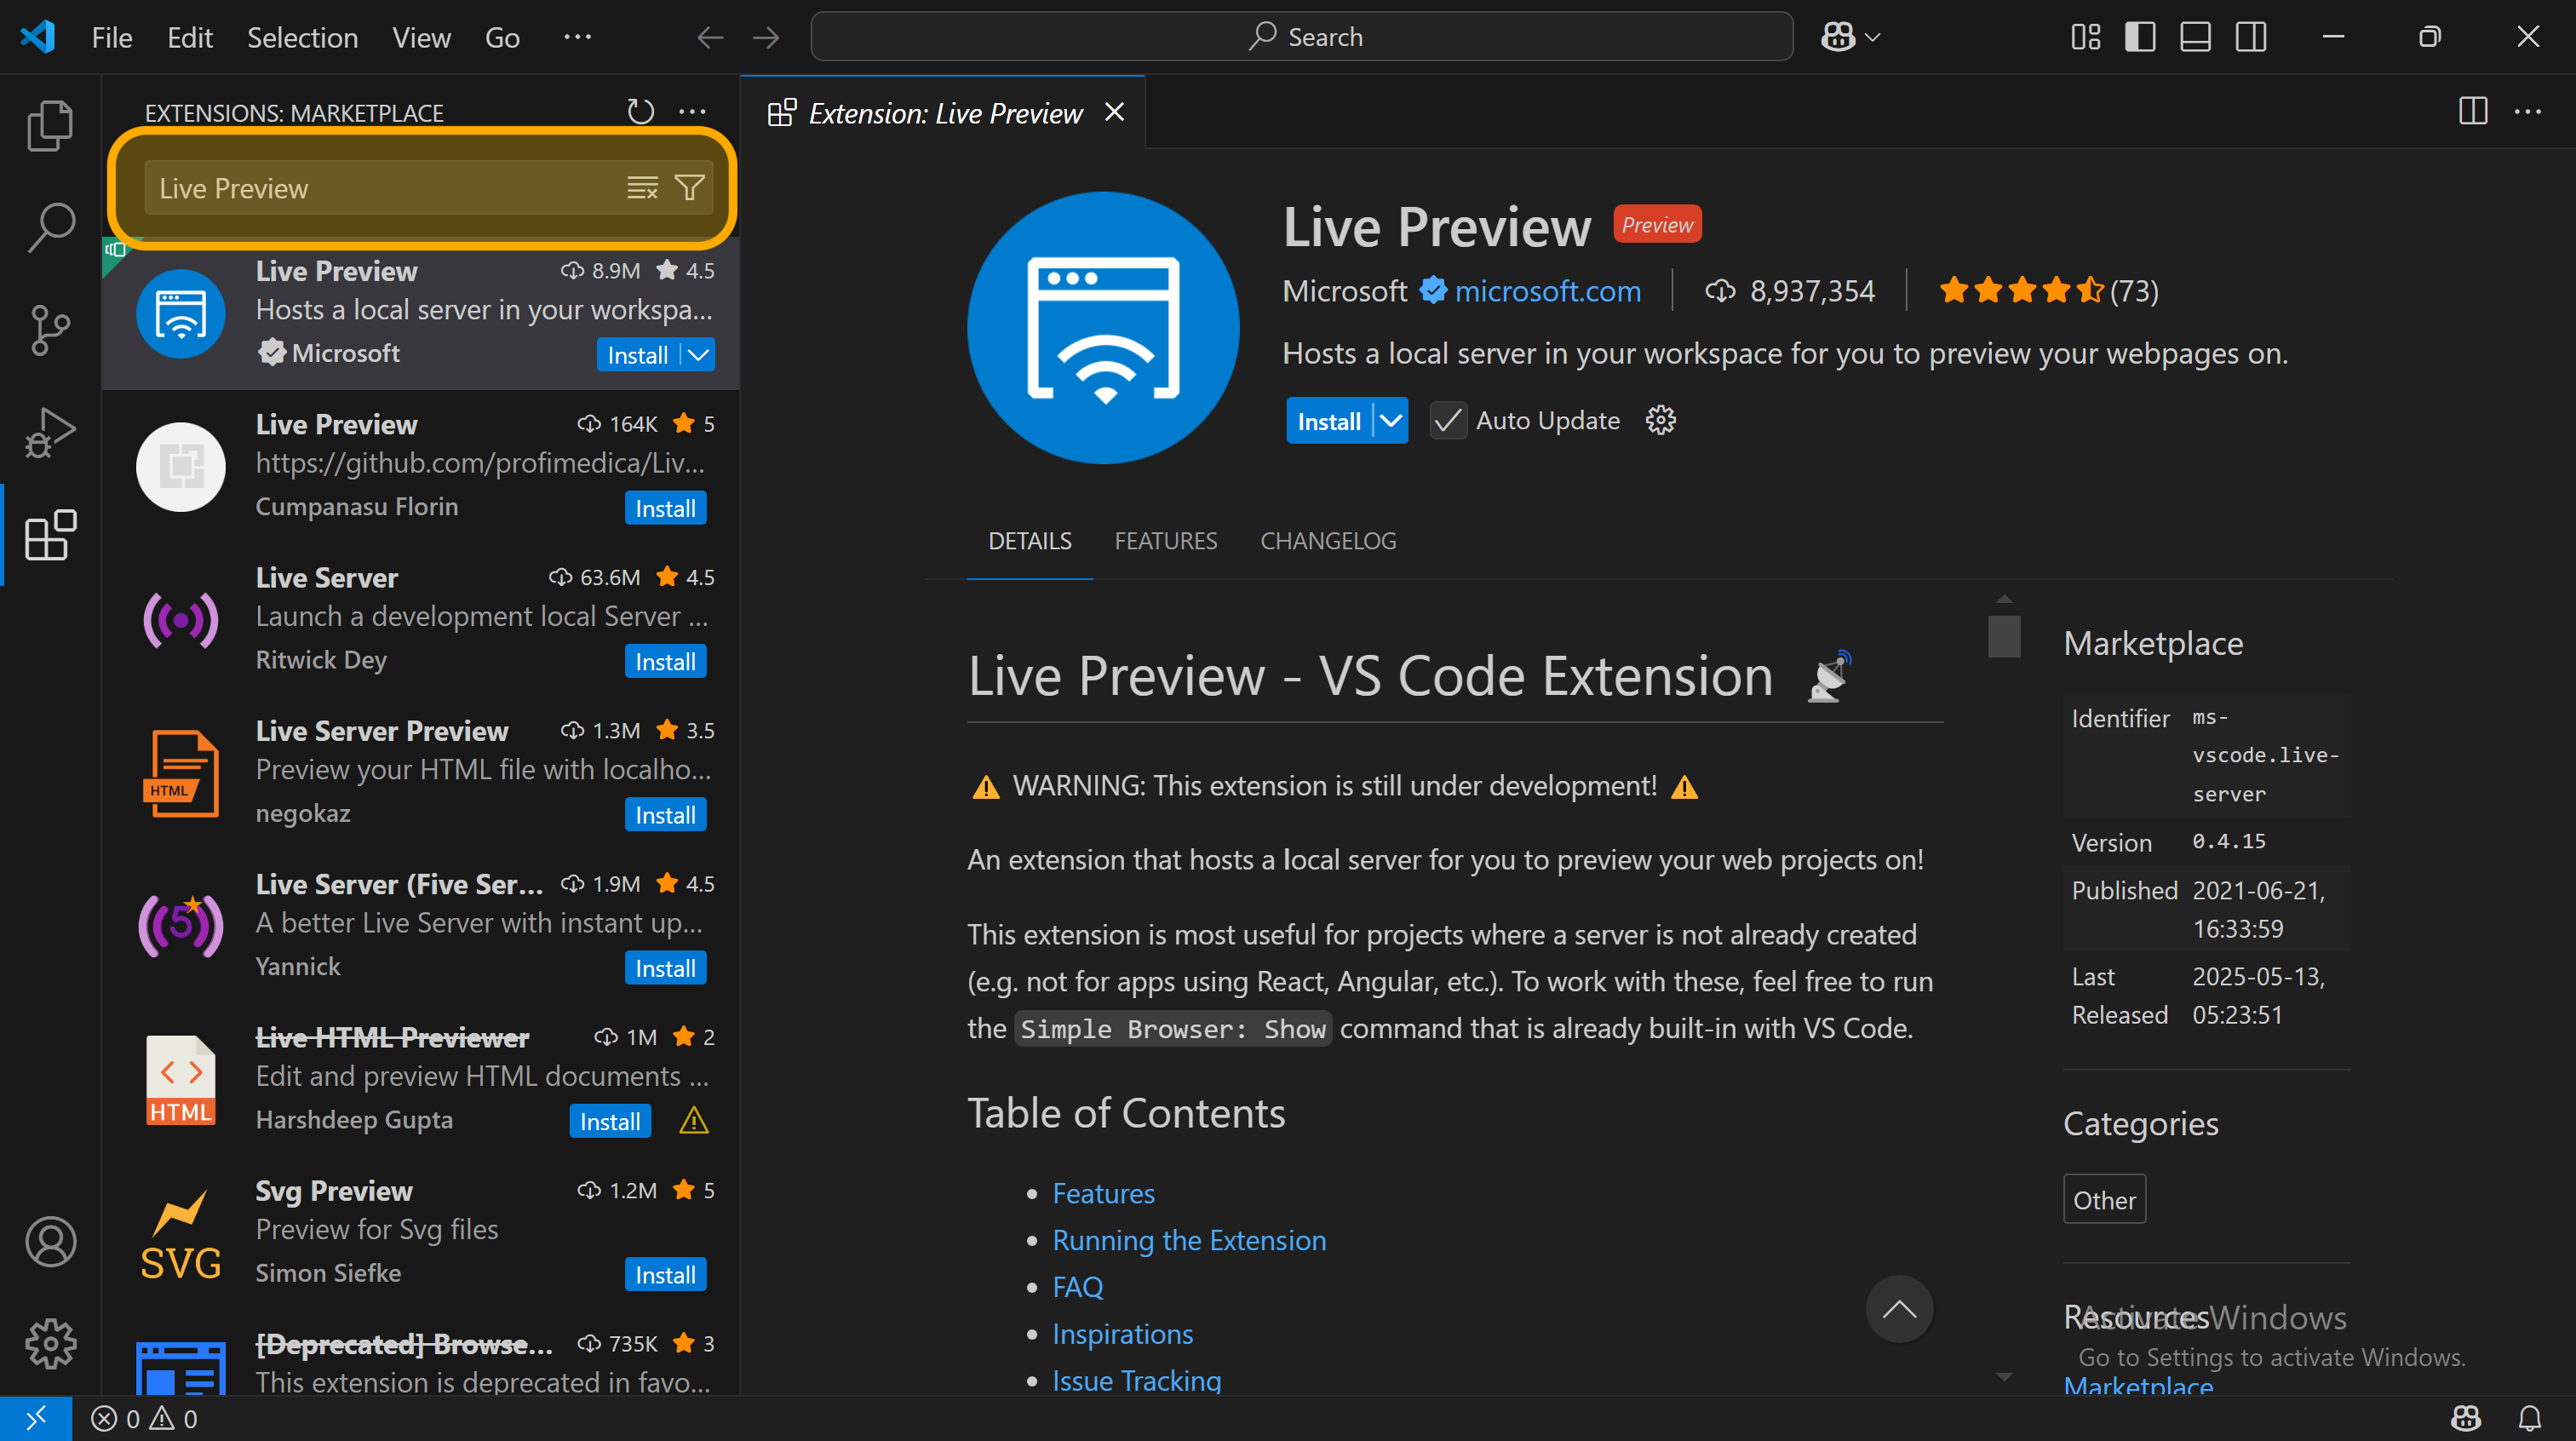
Task: Install Svg Preview by Simon Siefke
Action: click(x=665, y=1274)
